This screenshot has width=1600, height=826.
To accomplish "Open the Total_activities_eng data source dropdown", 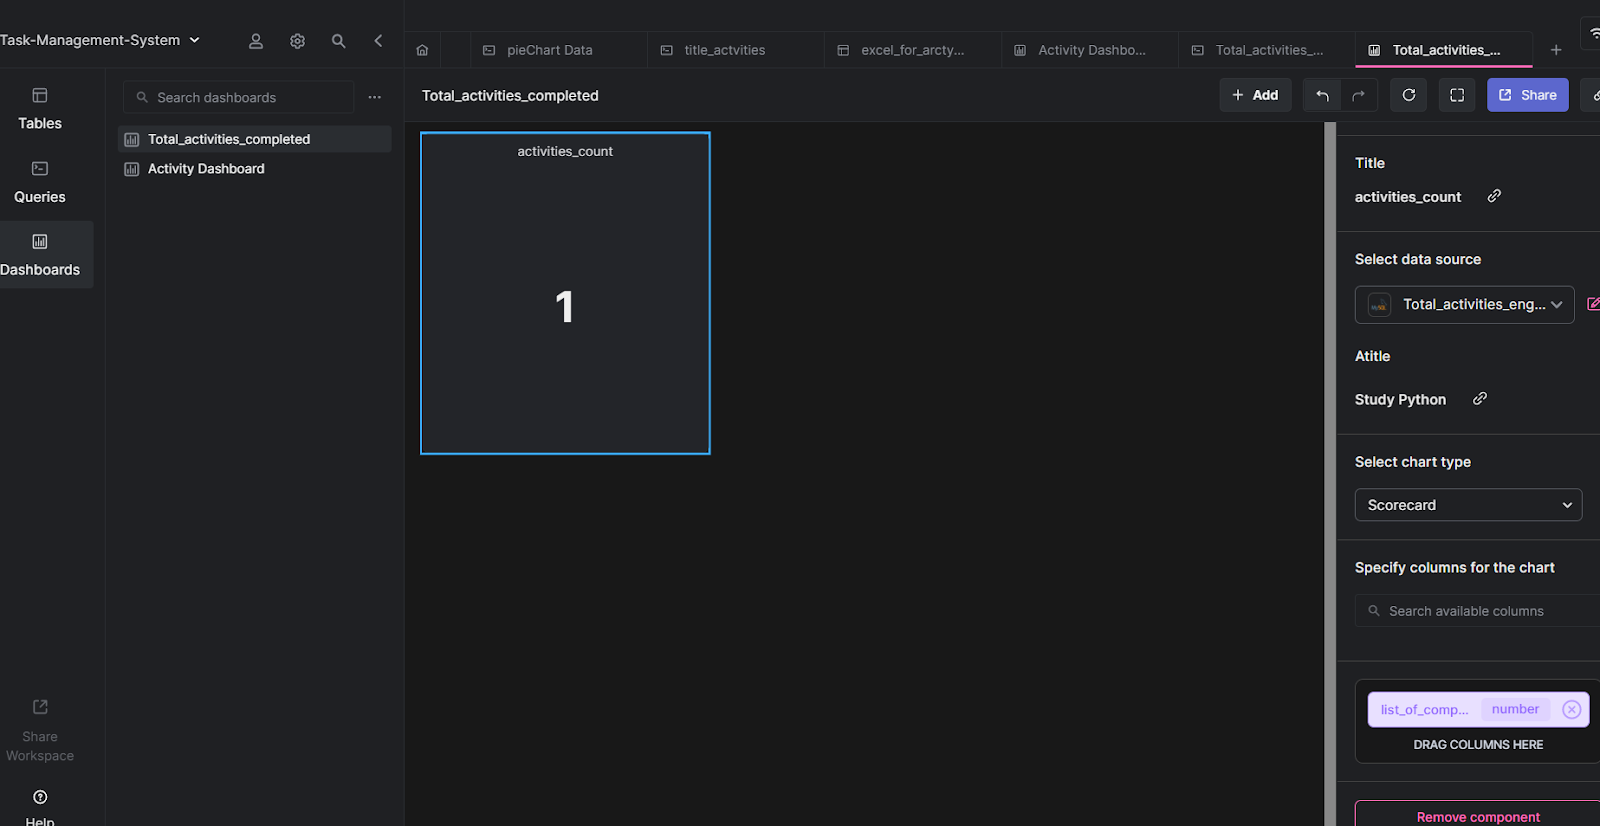I will 1465,305.
